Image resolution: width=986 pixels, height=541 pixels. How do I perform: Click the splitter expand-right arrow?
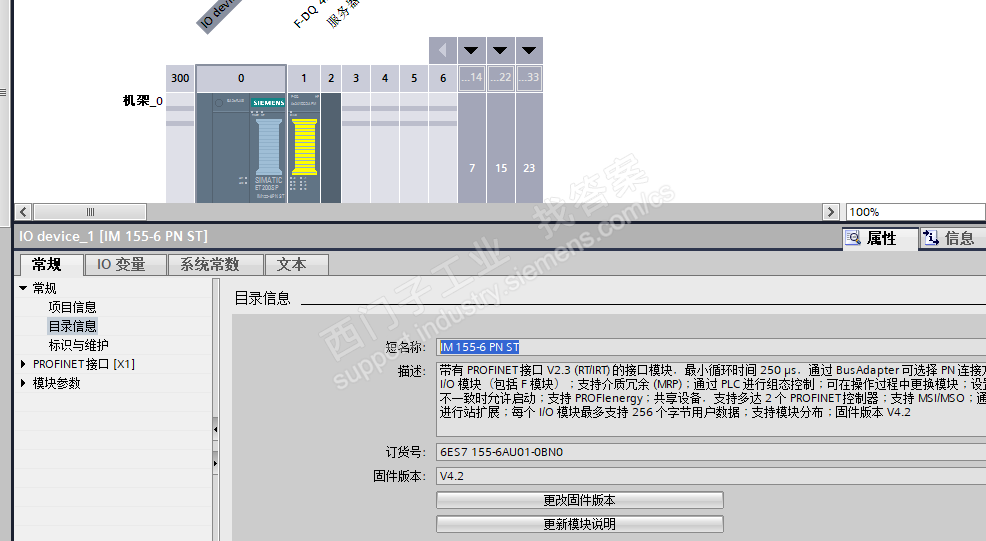216,463
